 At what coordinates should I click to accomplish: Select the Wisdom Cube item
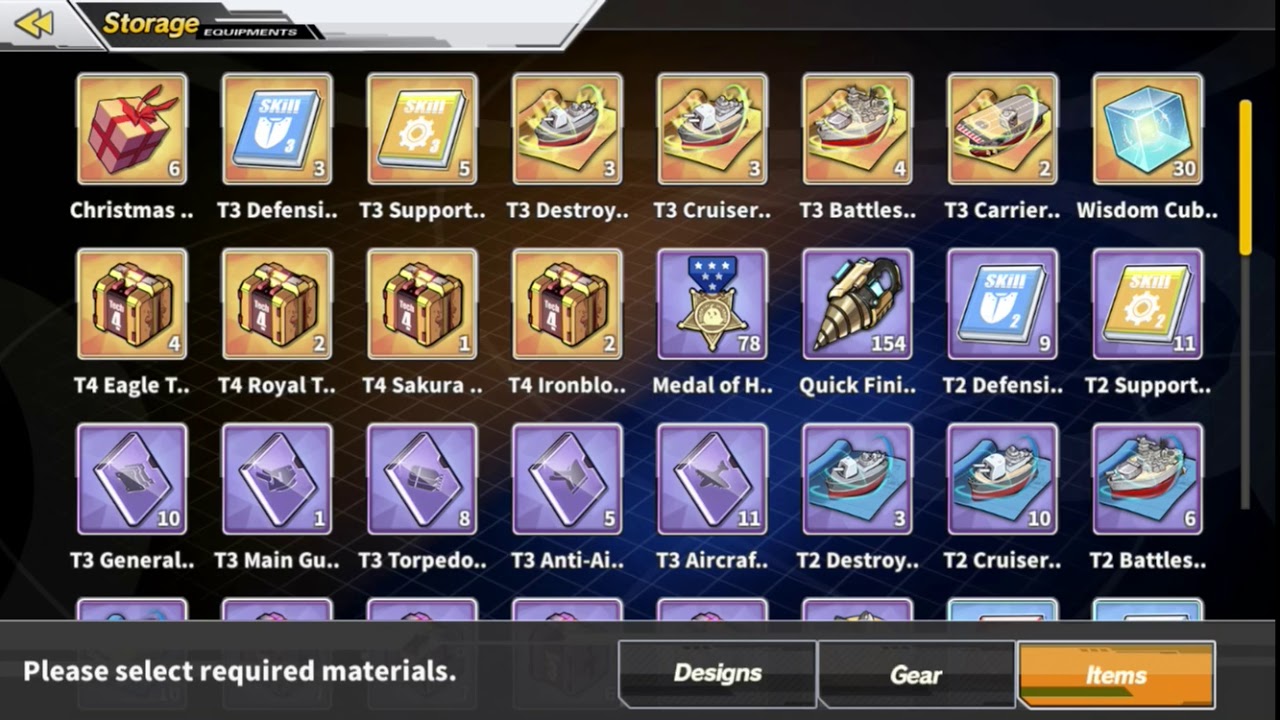click(1148, 129)
